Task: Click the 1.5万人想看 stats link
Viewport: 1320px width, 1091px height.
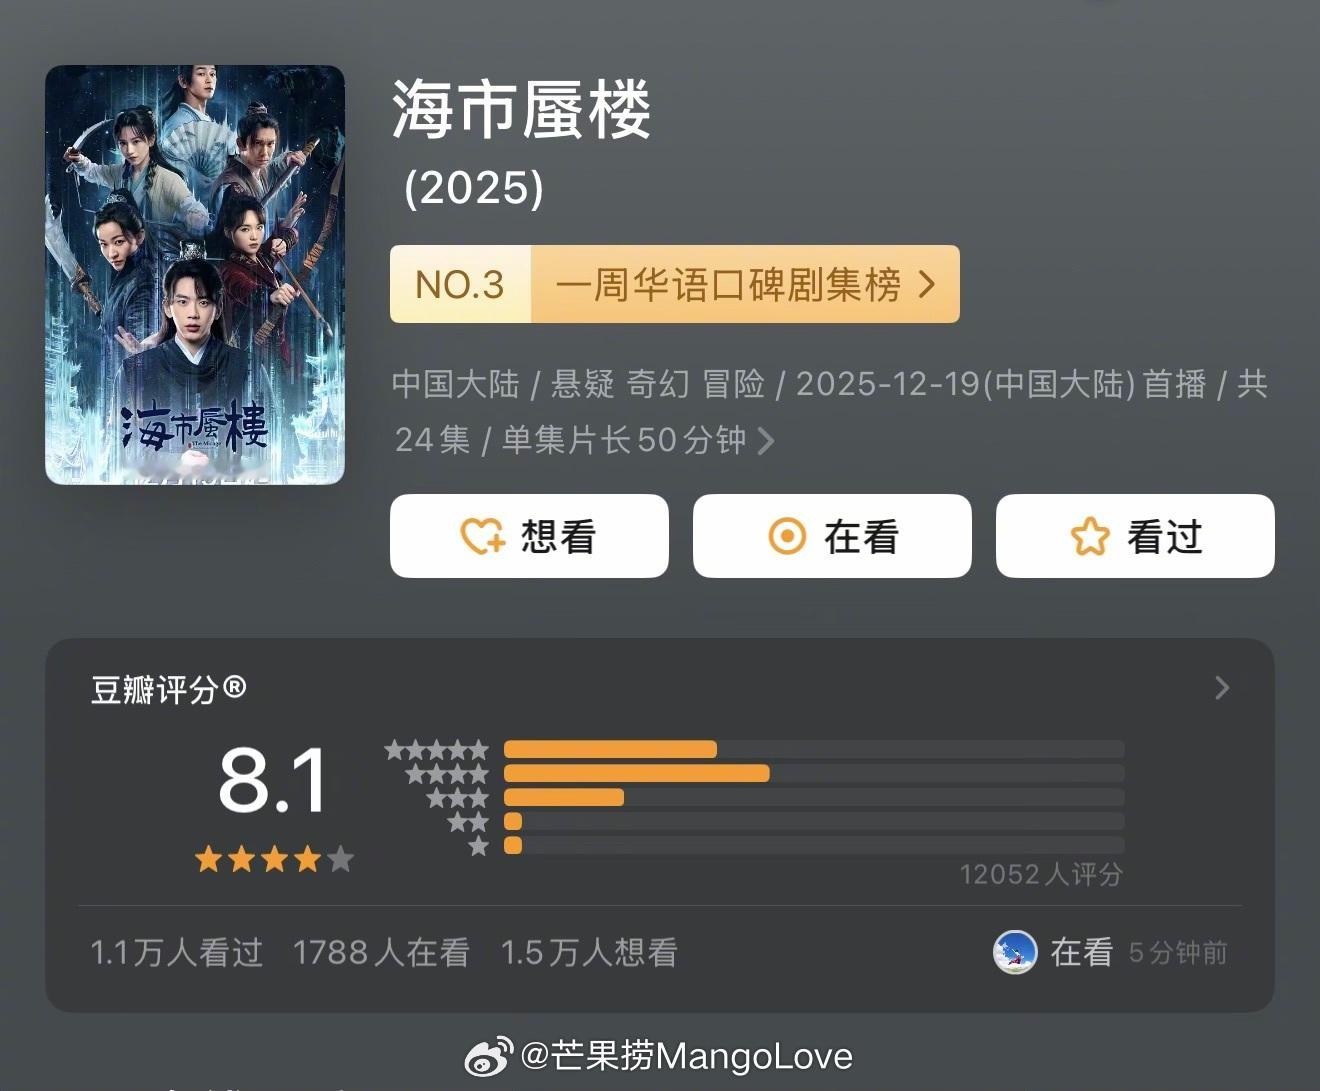Action: coord(589,952)
